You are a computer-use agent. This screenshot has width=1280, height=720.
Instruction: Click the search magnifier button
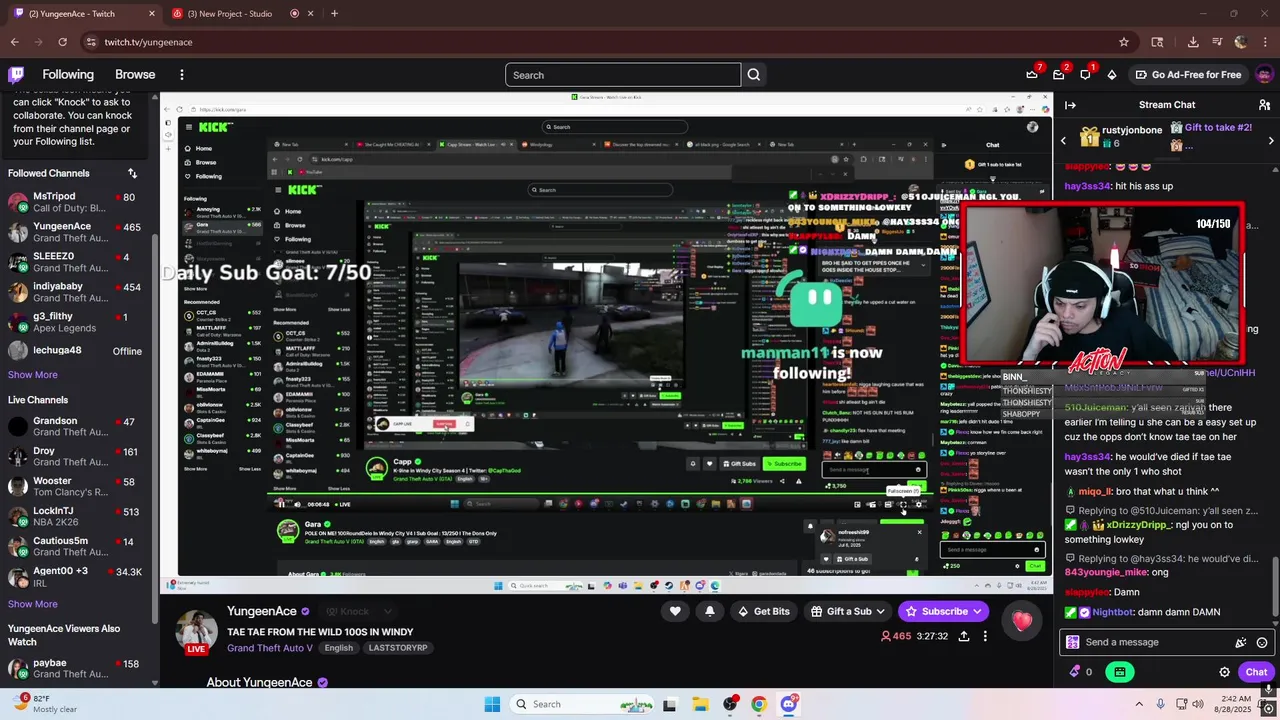pyautogui.click(x=754, y=75)
